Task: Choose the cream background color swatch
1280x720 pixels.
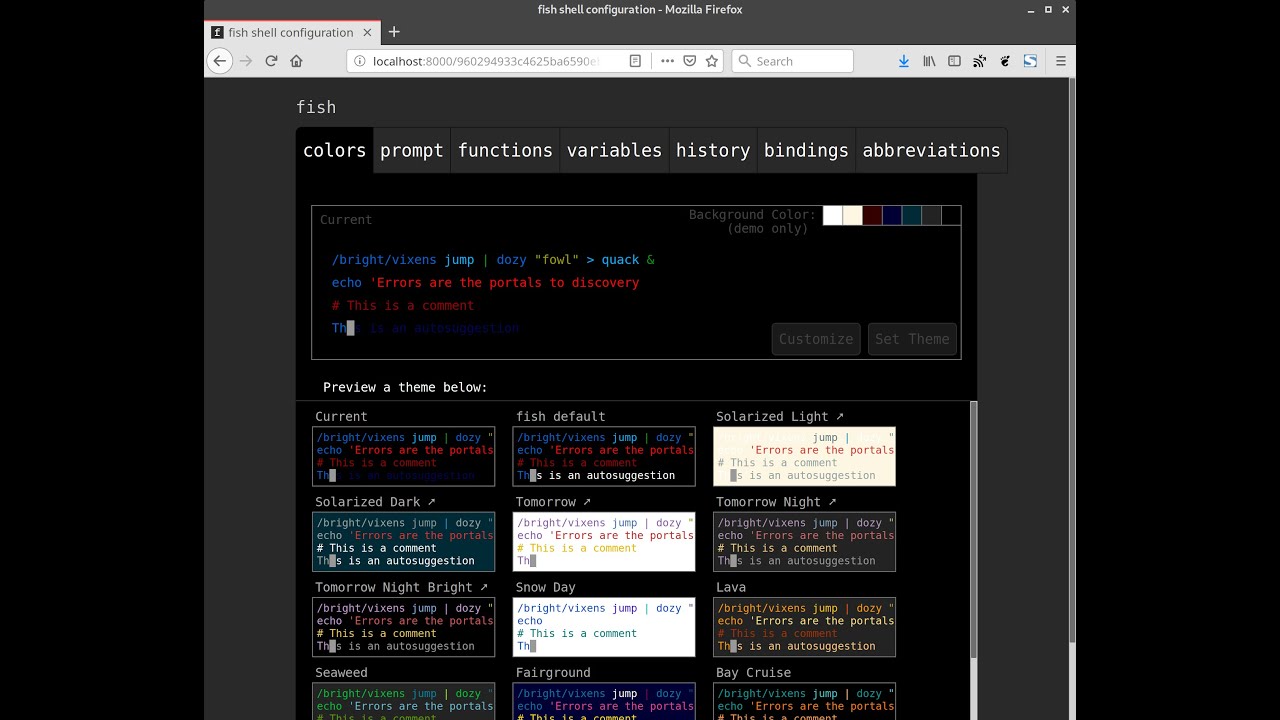Action: coord(852,215)
